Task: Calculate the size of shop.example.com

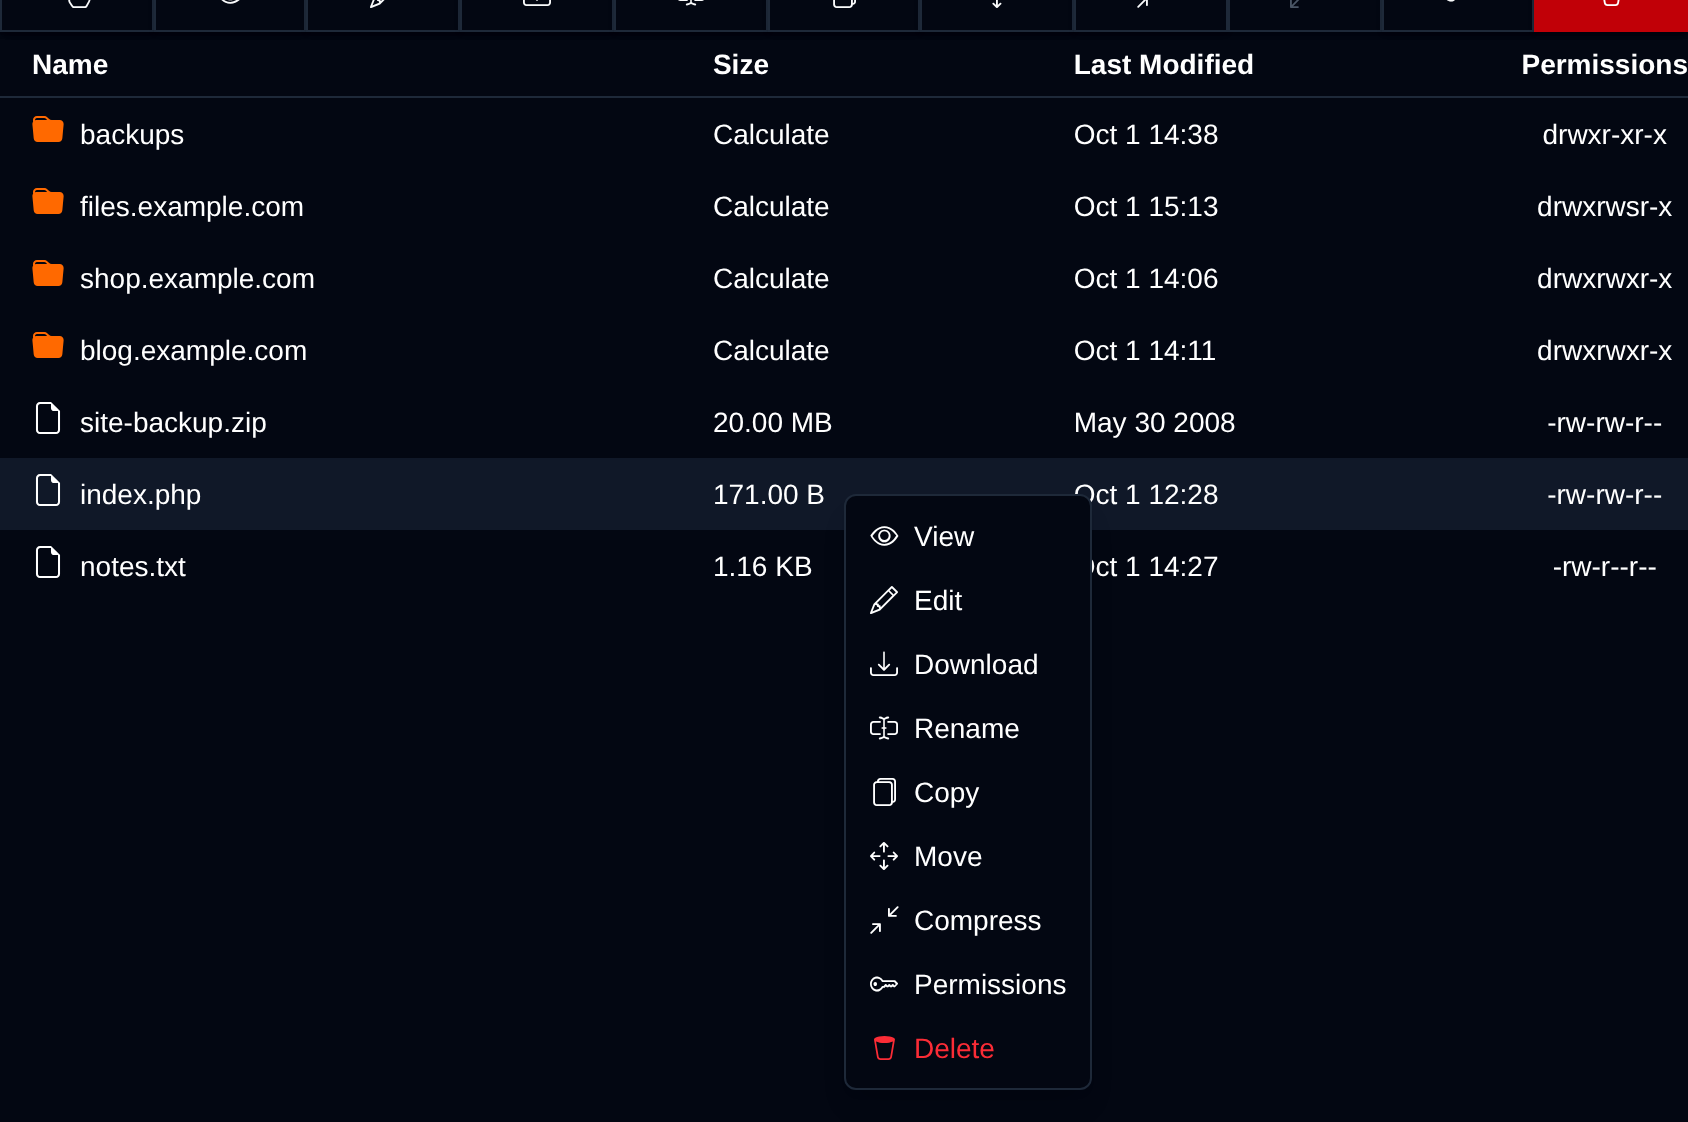Action: click(771, 278)
